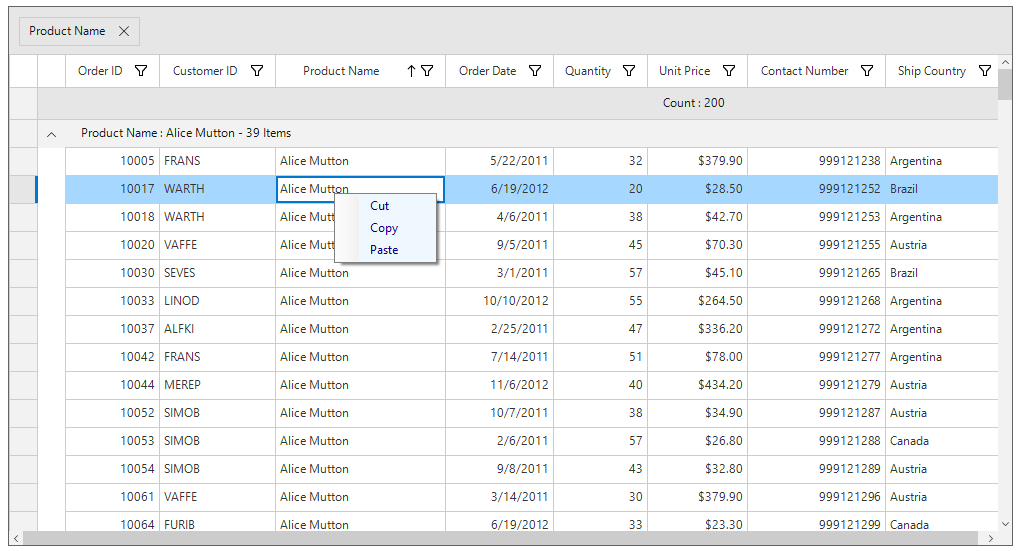Screen dimensions: 1017x551
Task: Select customer cell SEVES
Action: [x=217, y=273]
